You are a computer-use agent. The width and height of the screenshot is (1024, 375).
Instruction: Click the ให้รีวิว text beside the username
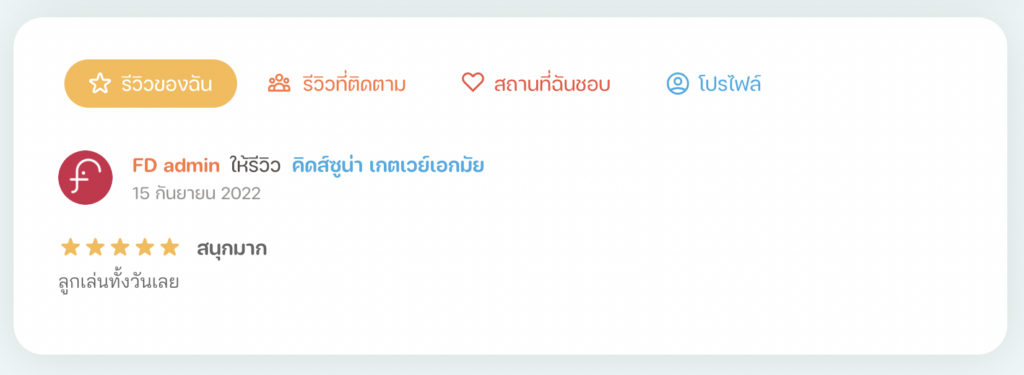255,166
